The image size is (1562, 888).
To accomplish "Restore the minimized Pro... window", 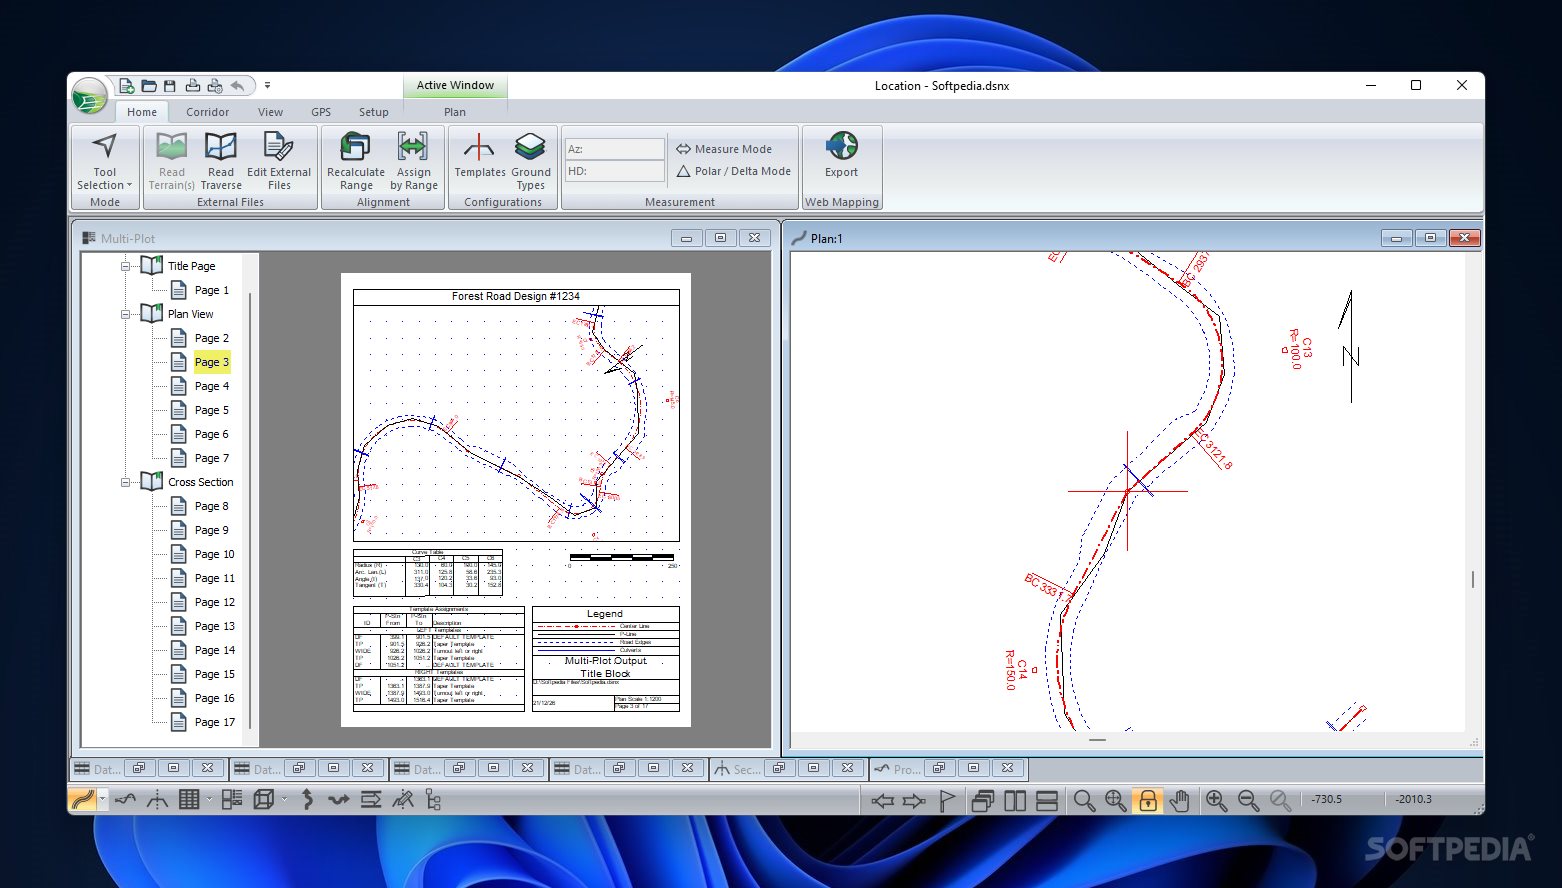I will click(938, 769).
